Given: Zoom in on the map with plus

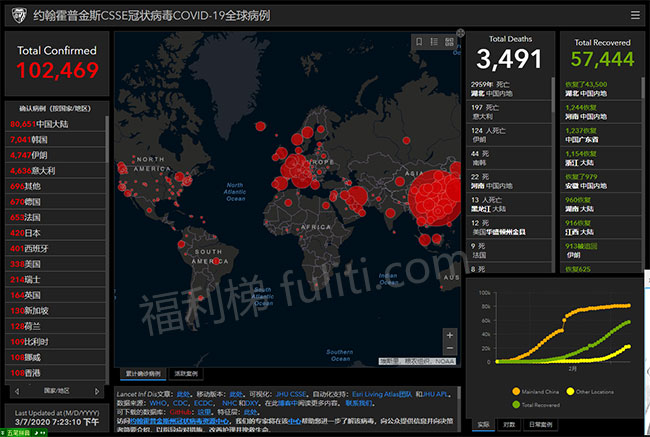Looking at the screenshot, I should [x=449, y=336].
